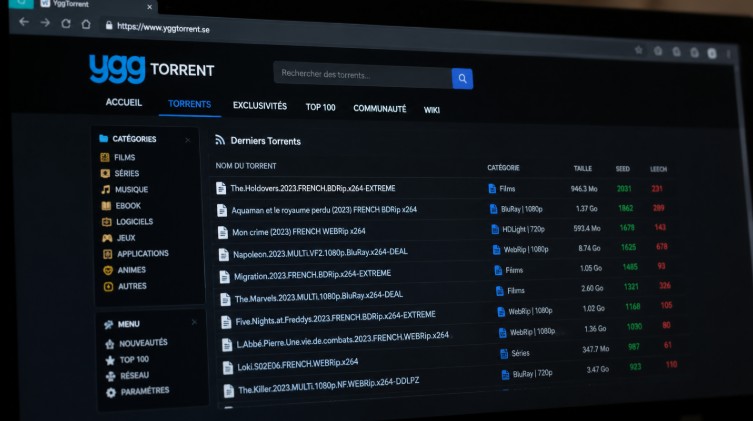The height and width of the screenshot is (421, 753).
Task: Open Aquaman et le royaume perdu torrent
Action: (x=324, y=210)
